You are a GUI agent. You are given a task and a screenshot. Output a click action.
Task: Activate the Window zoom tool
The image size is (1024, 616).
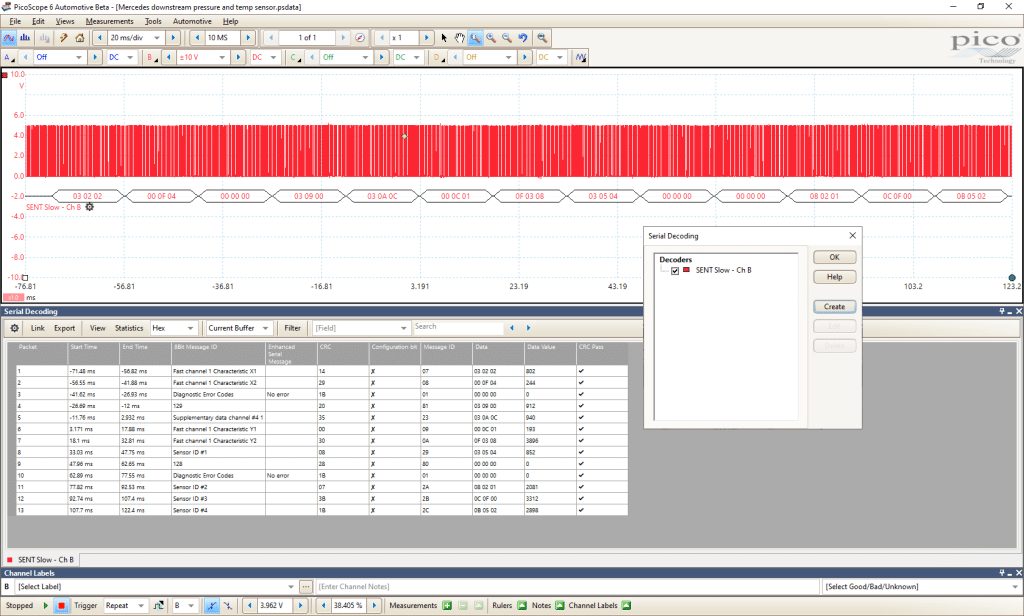[475, 38]
